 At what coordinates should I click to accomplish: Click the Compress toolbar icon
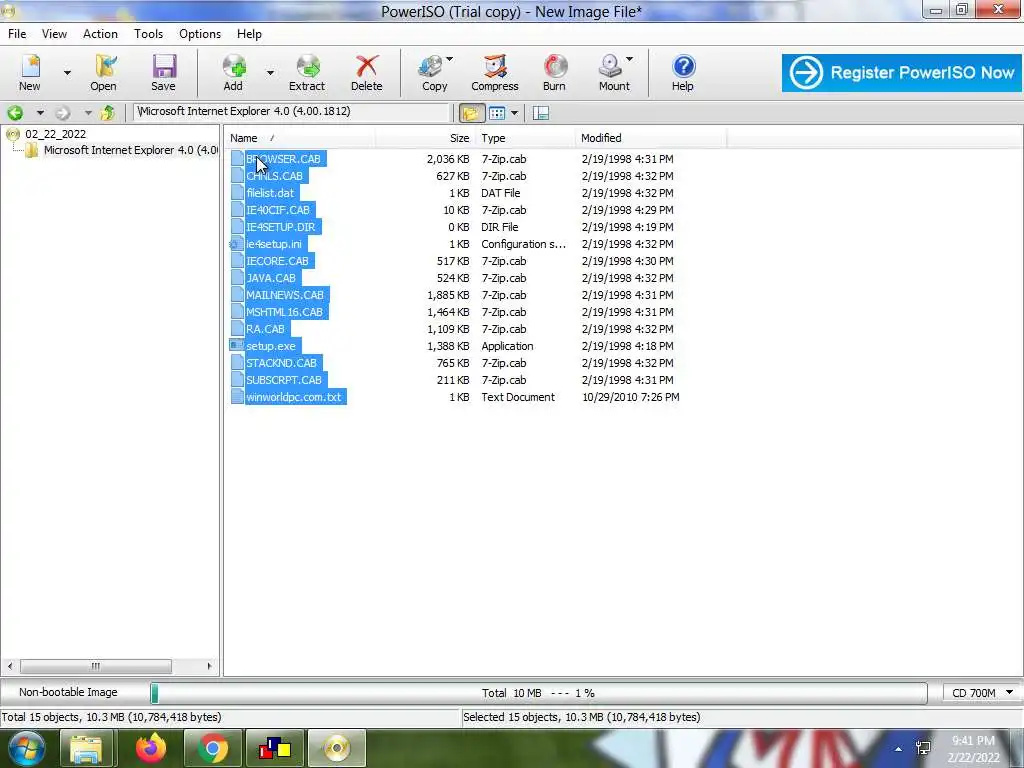pos(494,72)
